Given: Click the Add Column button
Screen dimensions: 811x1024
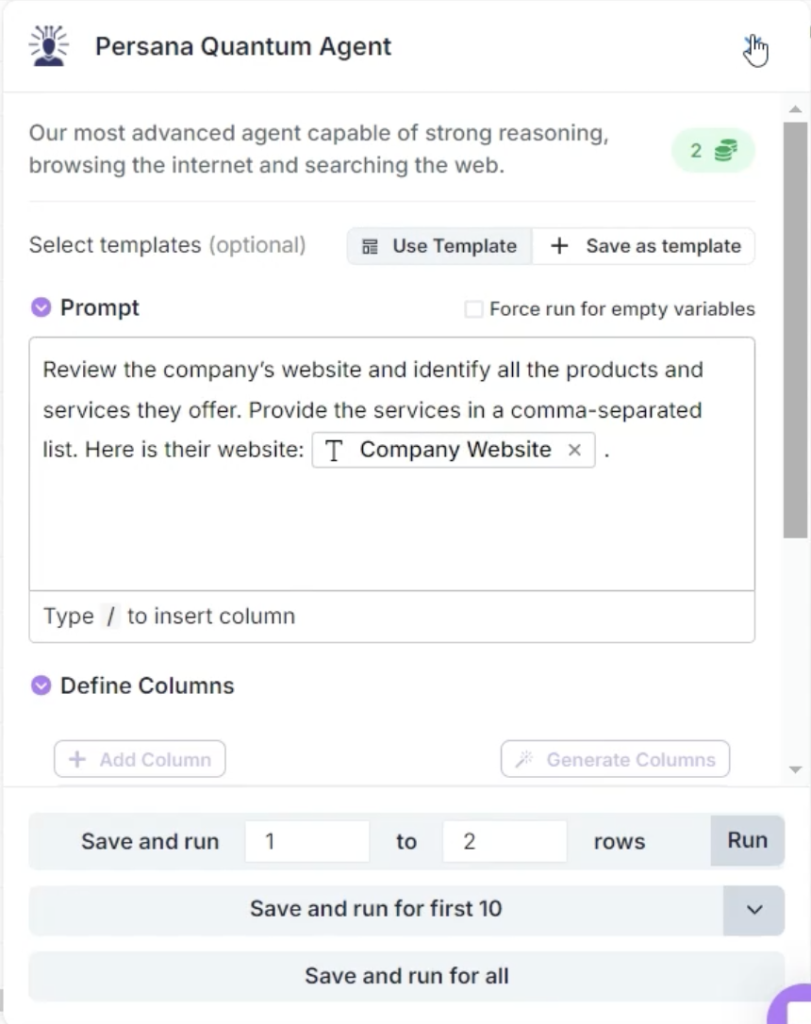Looking at the screenshot, I should coord(140,759).
